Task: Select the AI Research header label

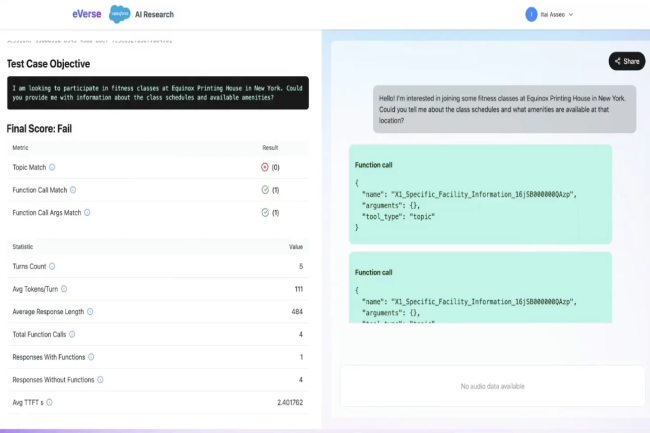Action: click(x=158, y=15)
